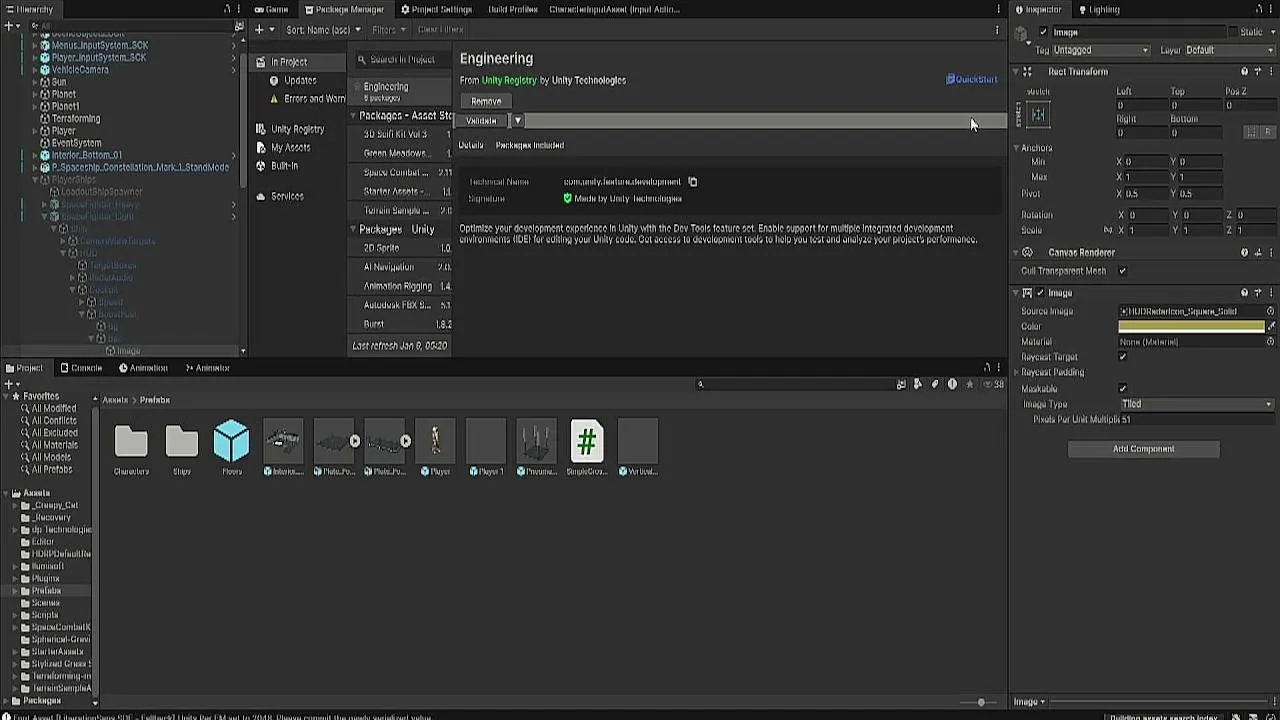Screen dimensions: 1280x720
Task: Pick color with the Image eyedropper
Action: (x=1271, y=326)
